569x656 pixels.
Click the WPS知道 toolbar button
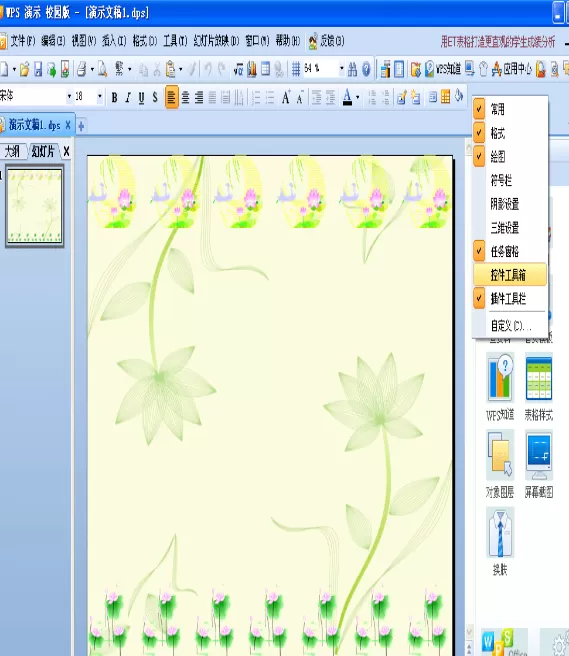coord(442,69)
